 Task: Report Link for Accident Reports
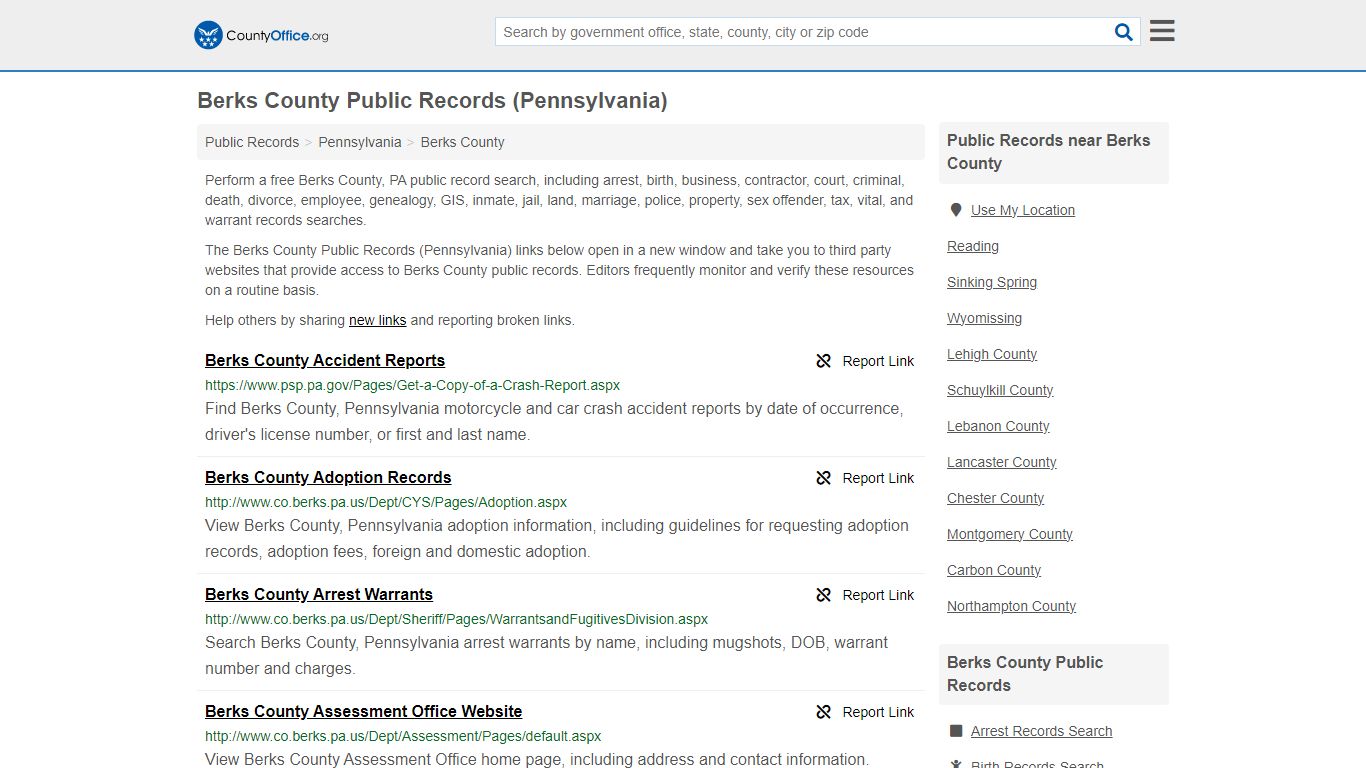(x=878, y=361)
